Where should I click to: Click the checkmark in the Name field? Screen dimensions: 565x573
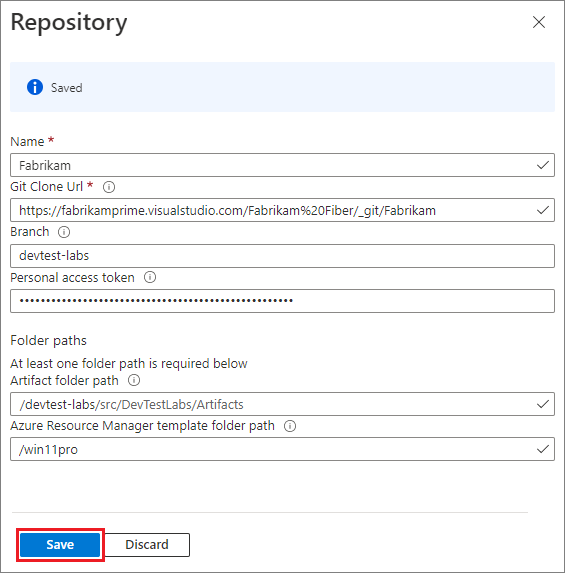coord(543,165)
